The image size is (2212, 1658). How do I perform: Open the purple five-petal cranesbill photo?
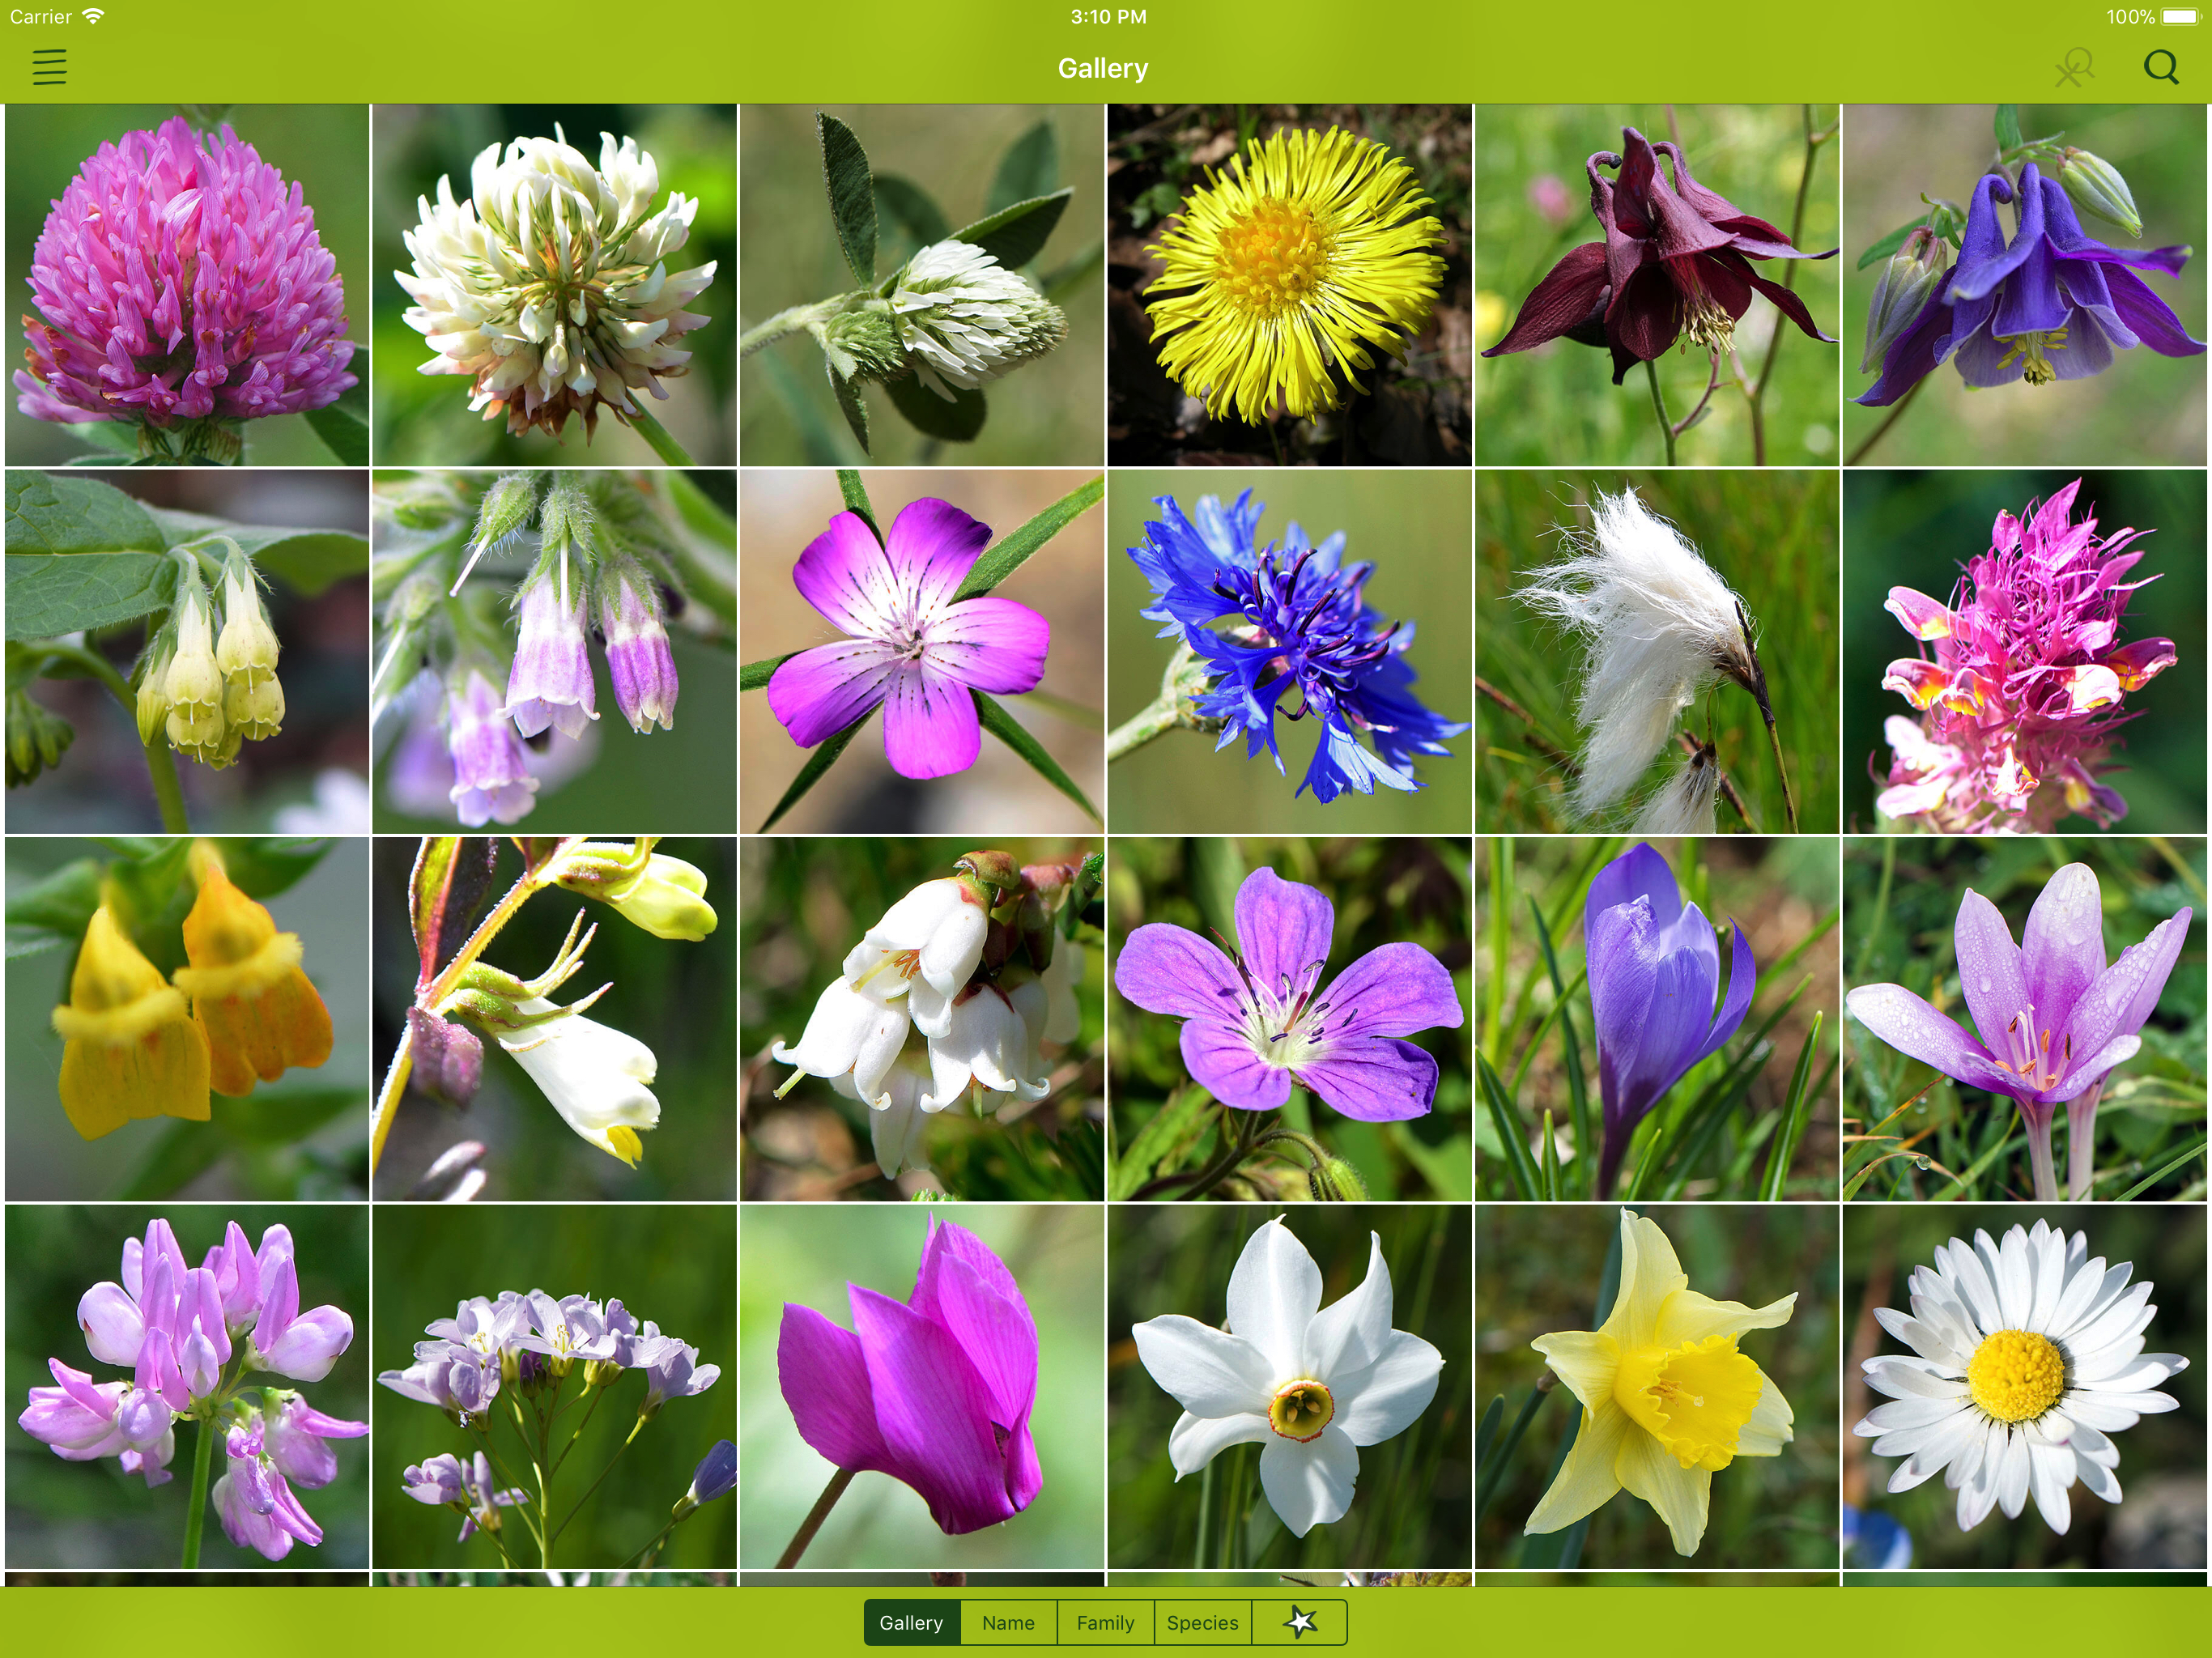point(1289,1019)
